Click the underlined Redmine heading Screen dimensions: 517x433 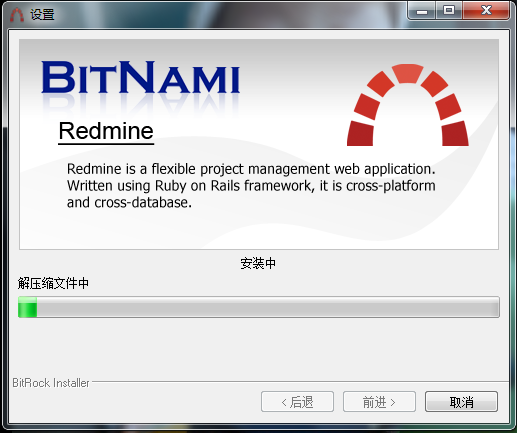point(106,131)
